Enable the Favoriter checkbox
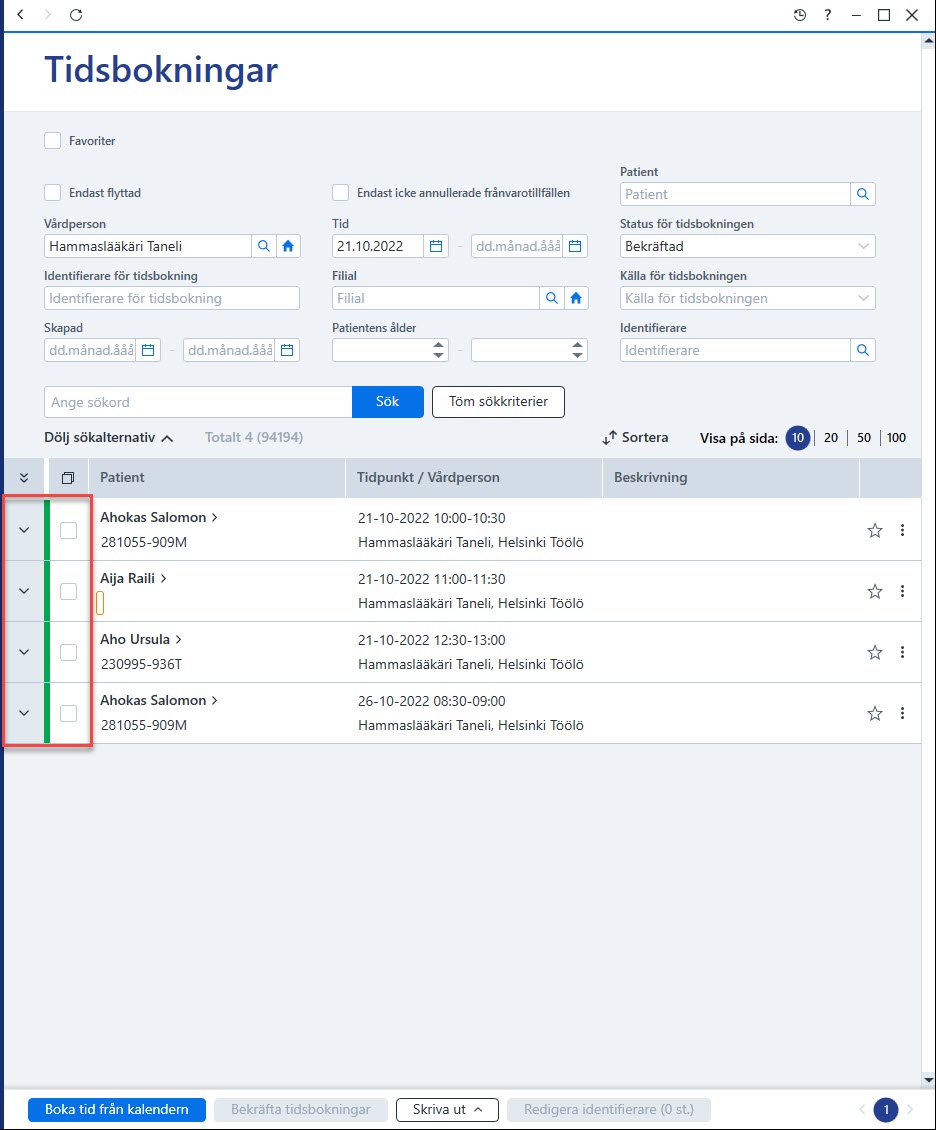 click(53, 141)
